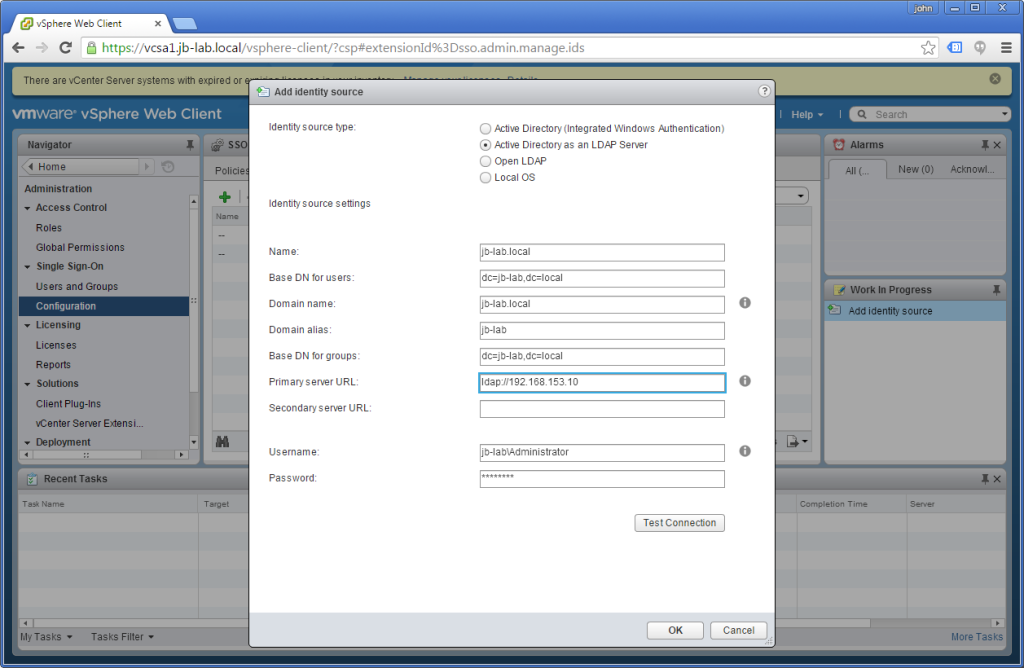Choose the Open LDAP identity source type
This screenshot has width=1024, height=668.
click(x=485, y=161)
